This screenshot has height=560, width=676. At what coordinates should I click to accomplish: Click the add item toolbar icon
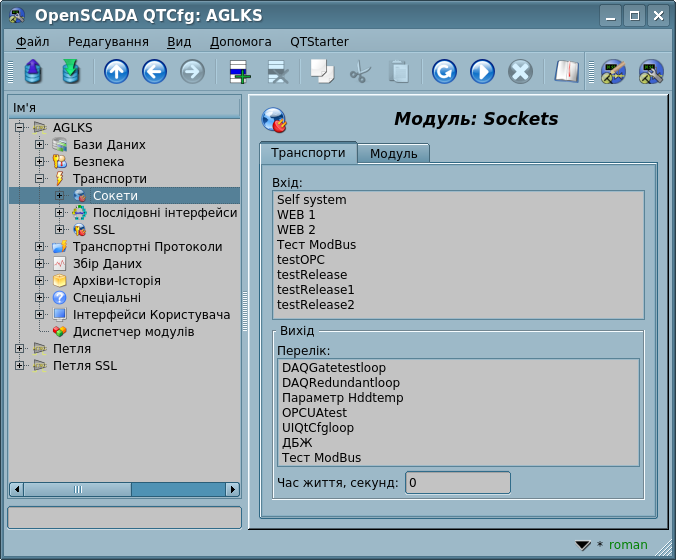pyautogui.click(x=240, y=72)
